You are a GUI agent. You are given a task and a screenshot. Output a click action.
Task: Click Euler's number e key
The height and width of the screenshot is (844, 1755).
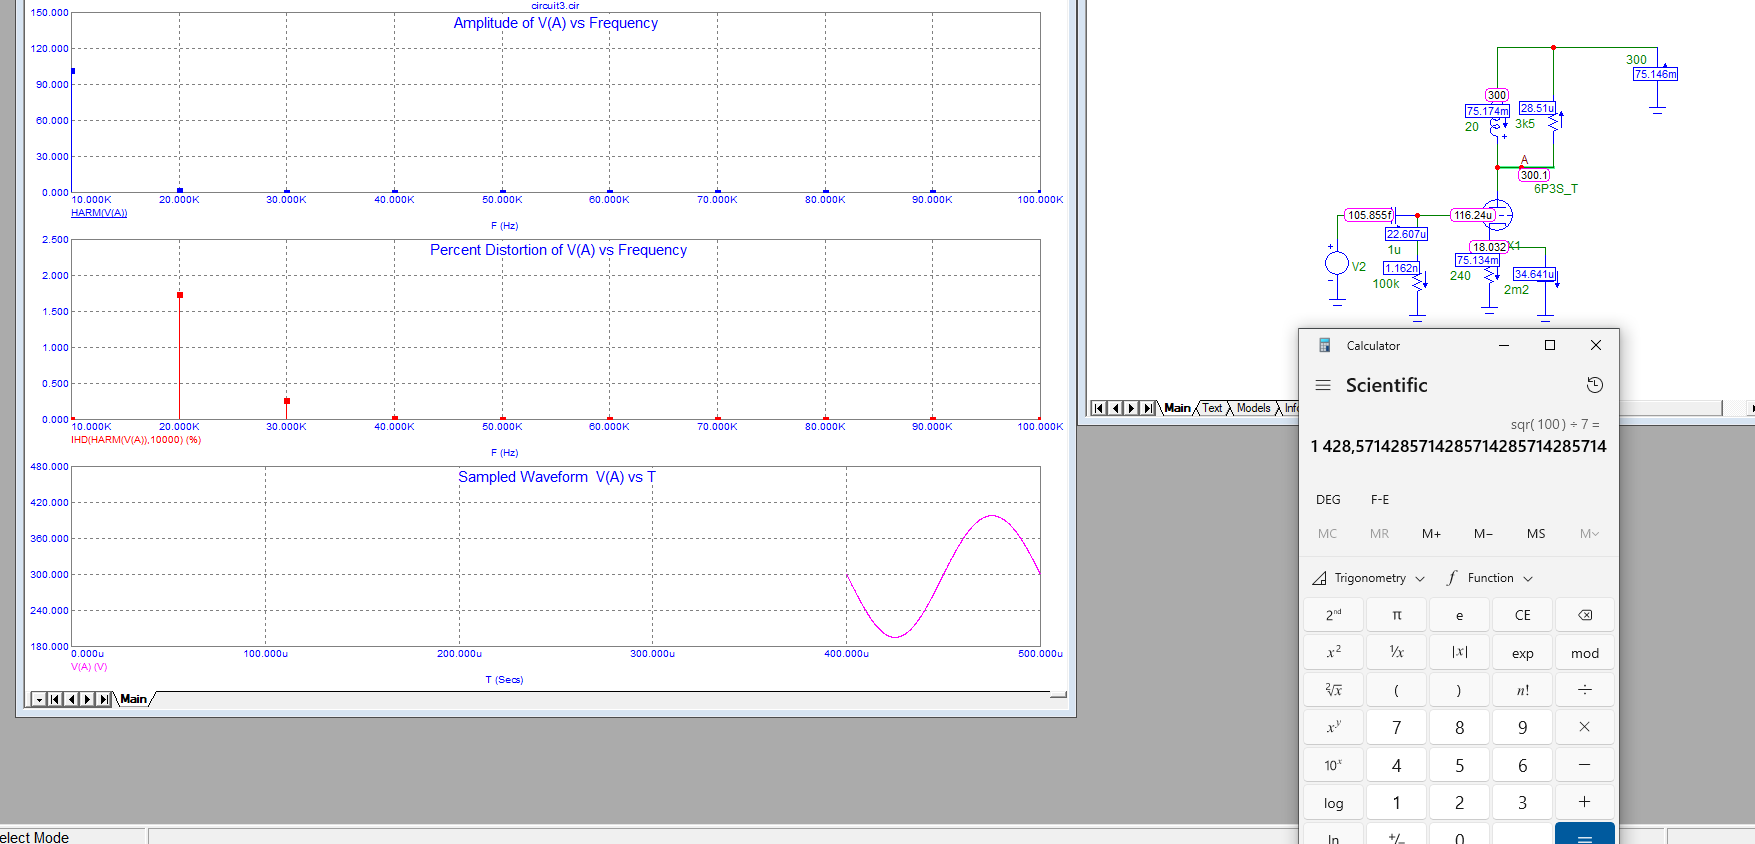point(1460,615)
